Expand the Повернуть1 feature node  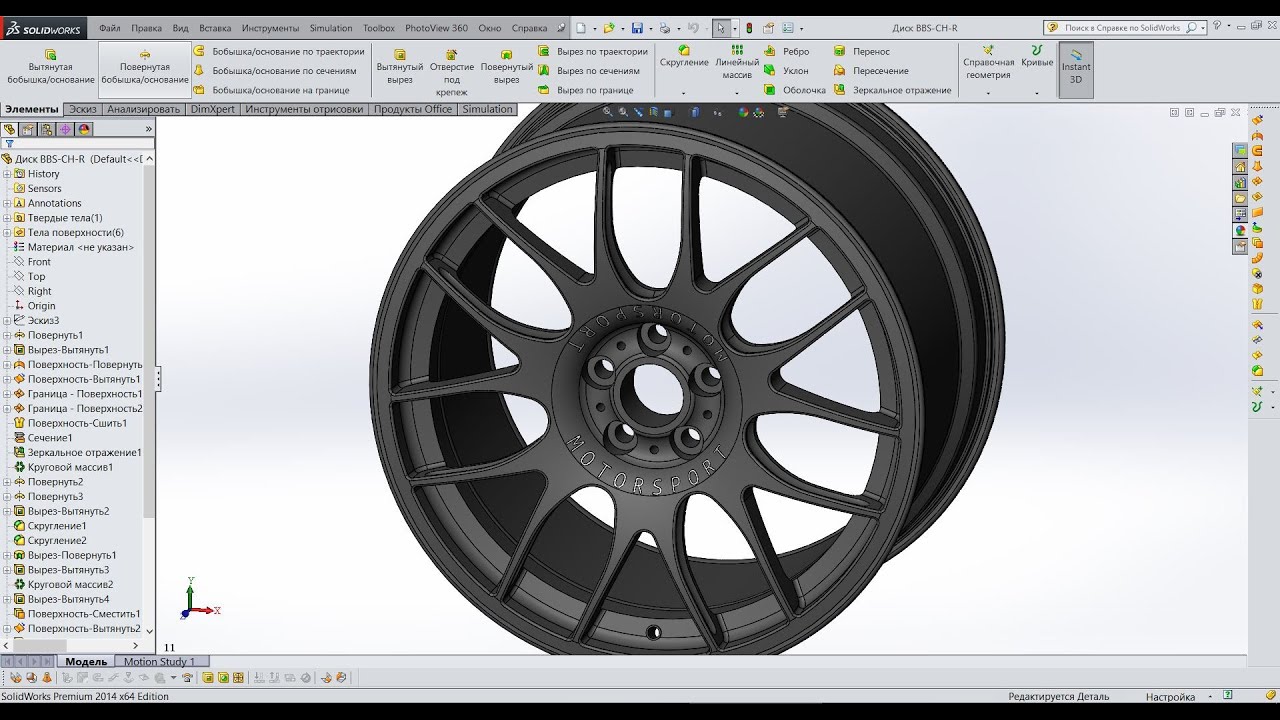point(7,335)
